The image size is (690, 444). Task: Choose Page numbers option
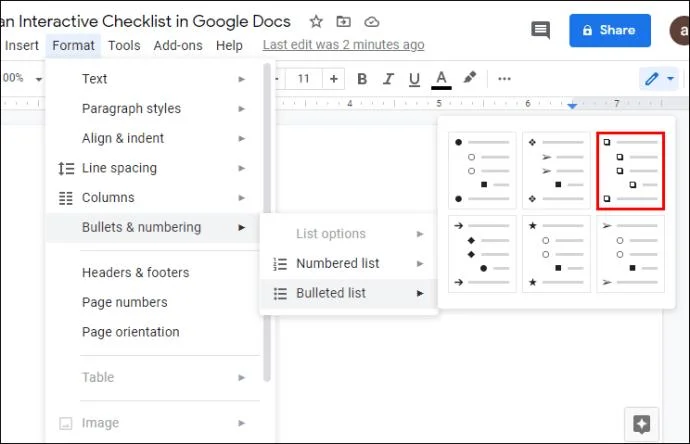[152, 302]
